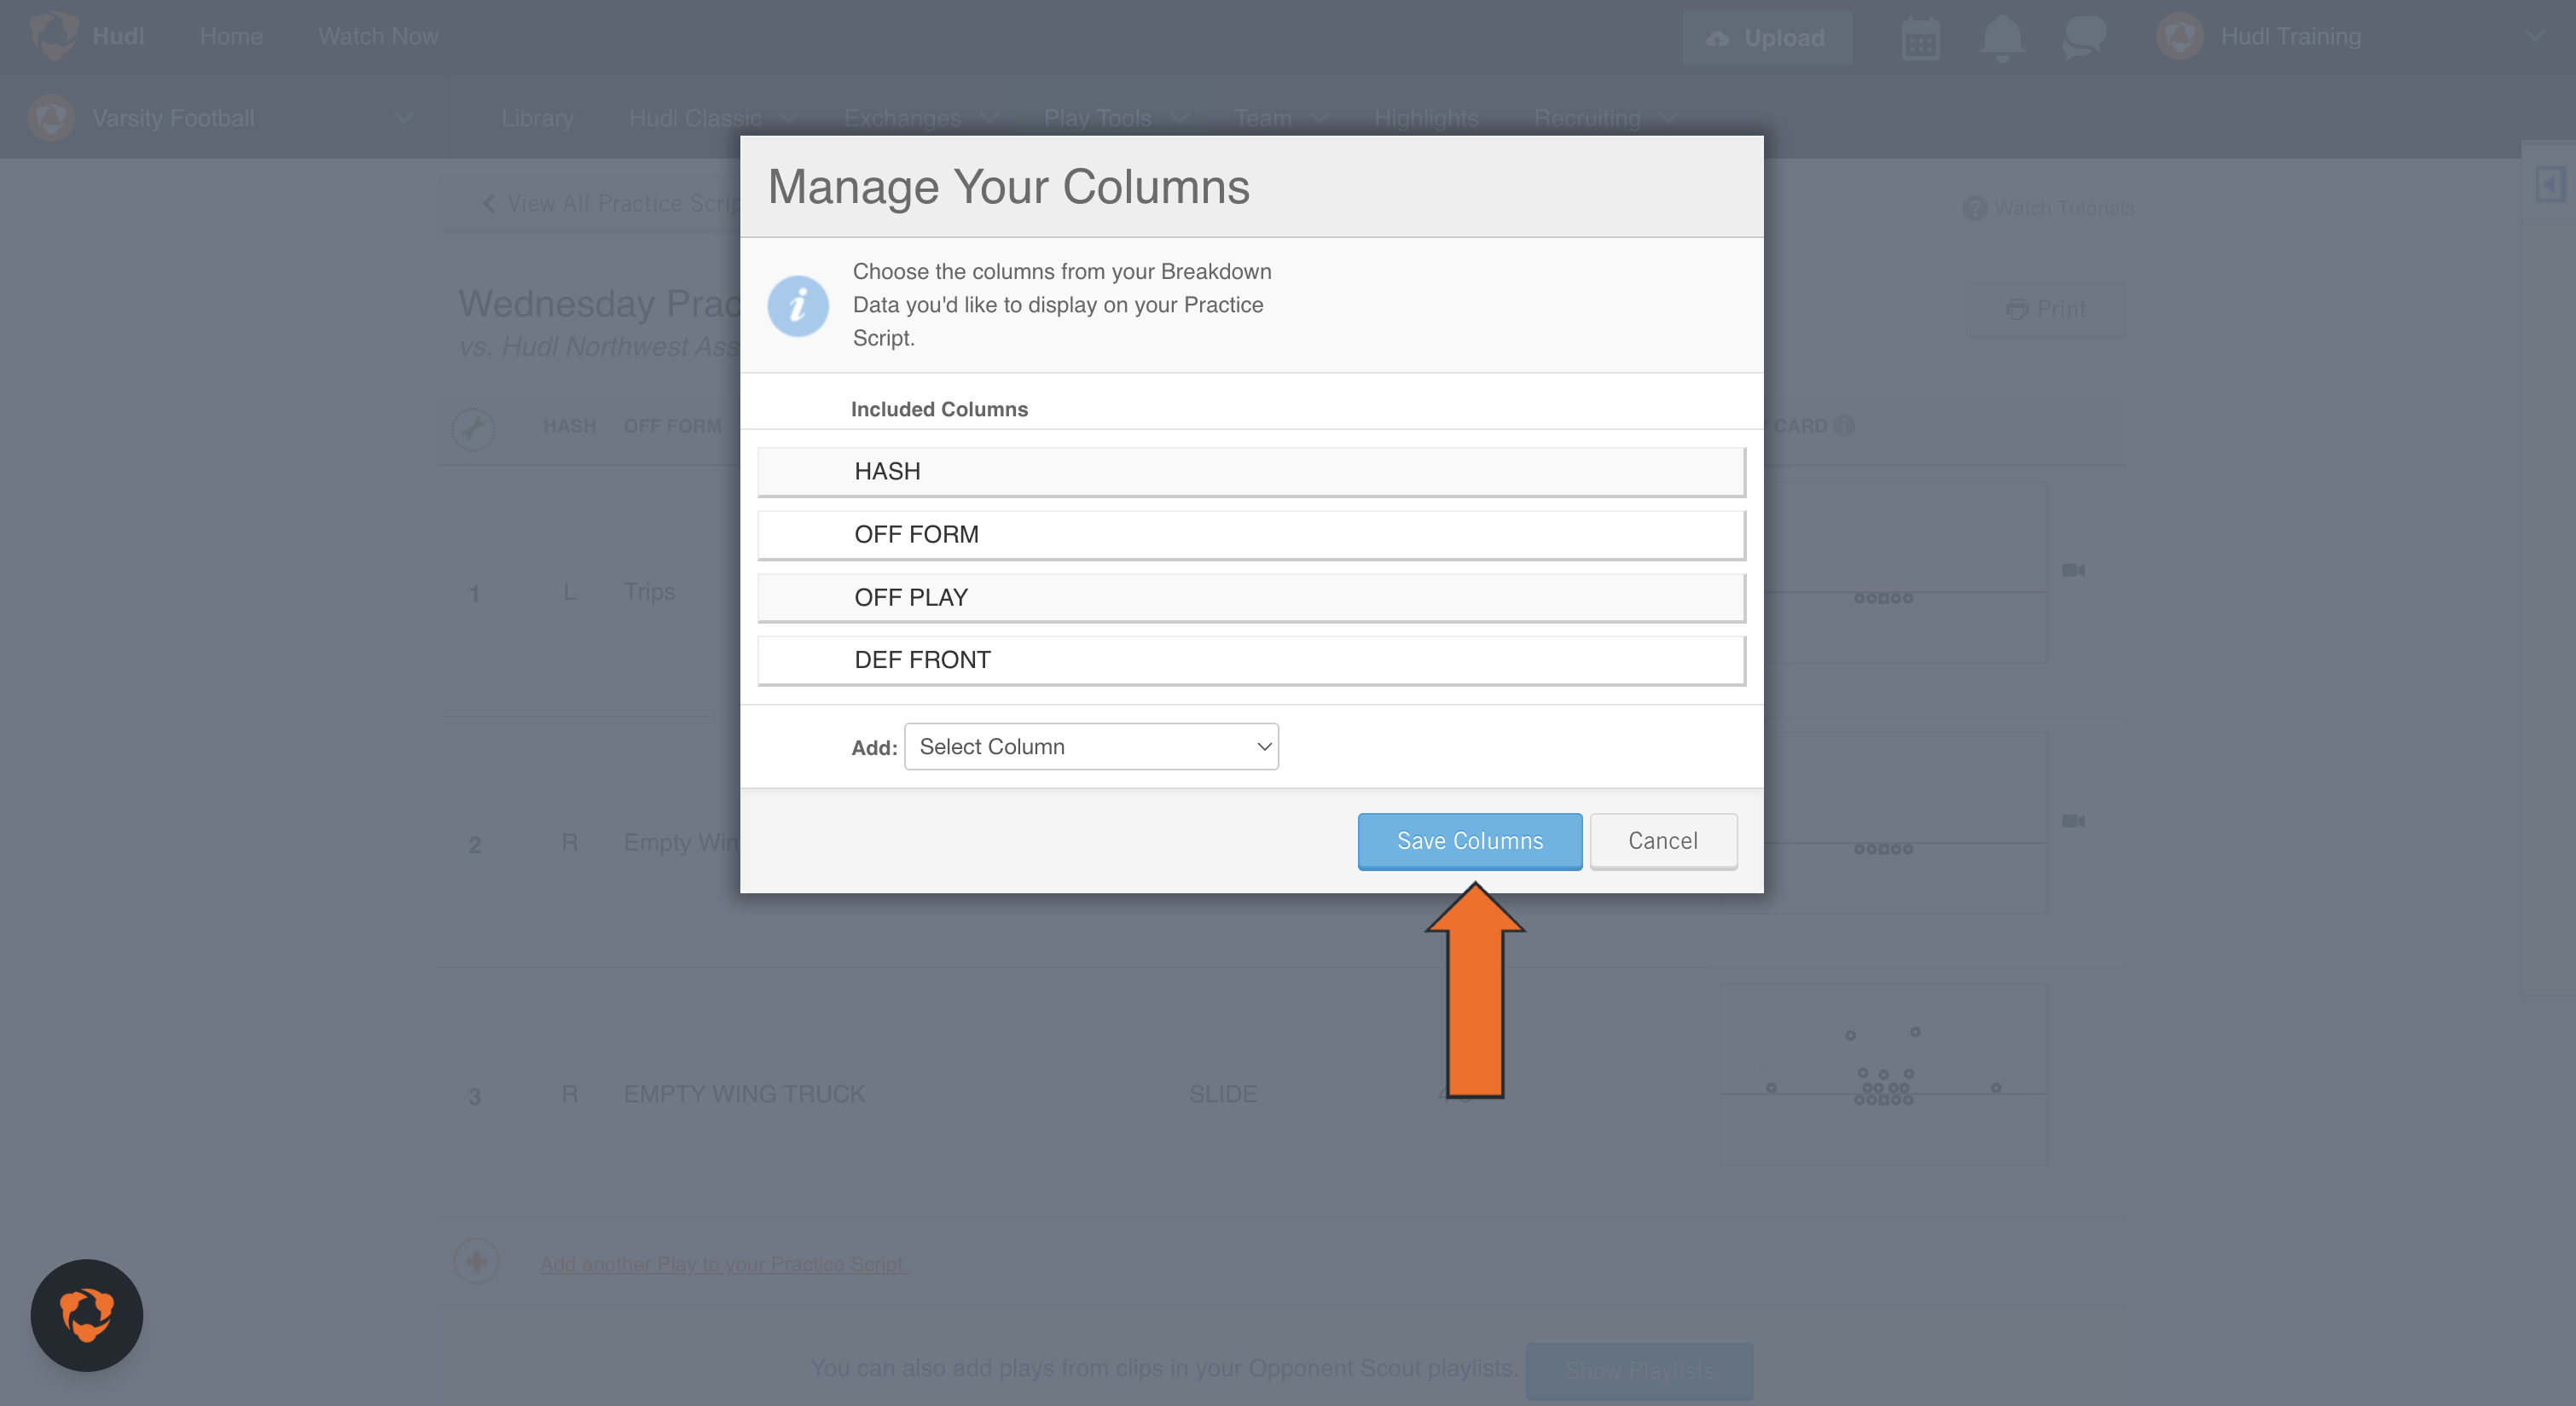Click the video camera icon for play 1

point(2073,570)
